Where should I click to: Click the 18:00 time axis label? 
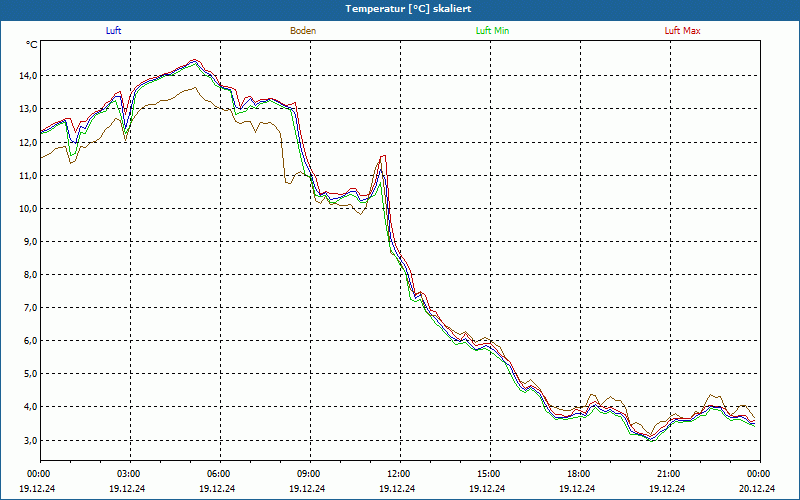[x=580, y=474]
